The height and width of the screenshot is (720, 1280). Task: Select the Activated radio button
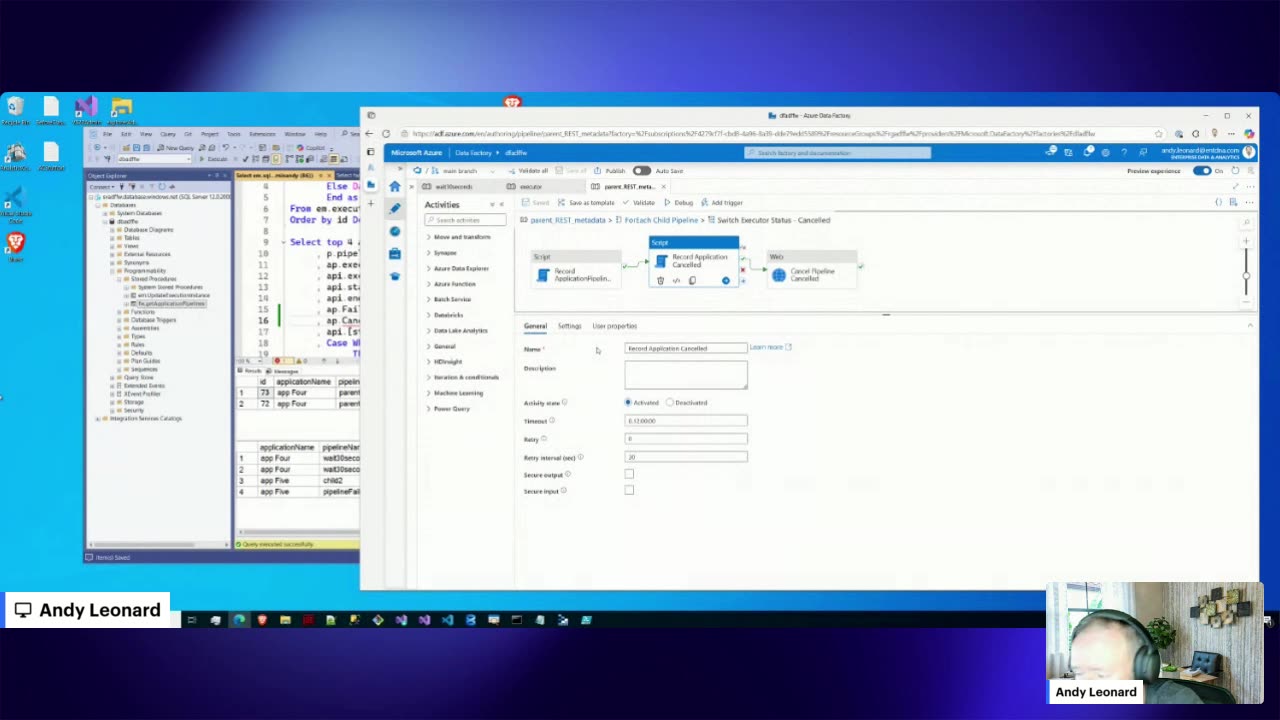pos(628,403)
